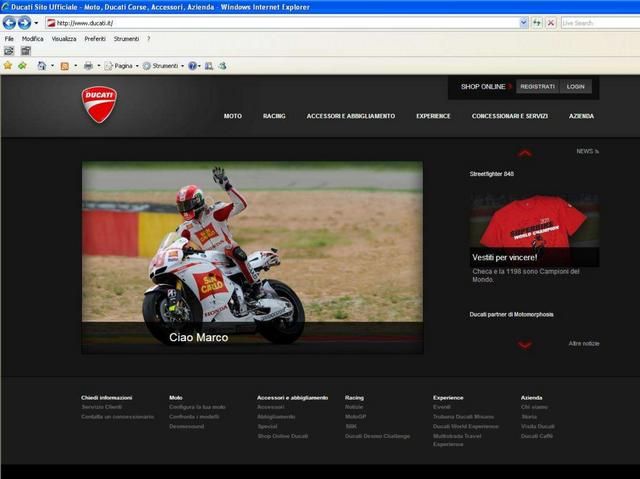
Task: Click the address bar showing www.ducati.it
Action: 282,23
